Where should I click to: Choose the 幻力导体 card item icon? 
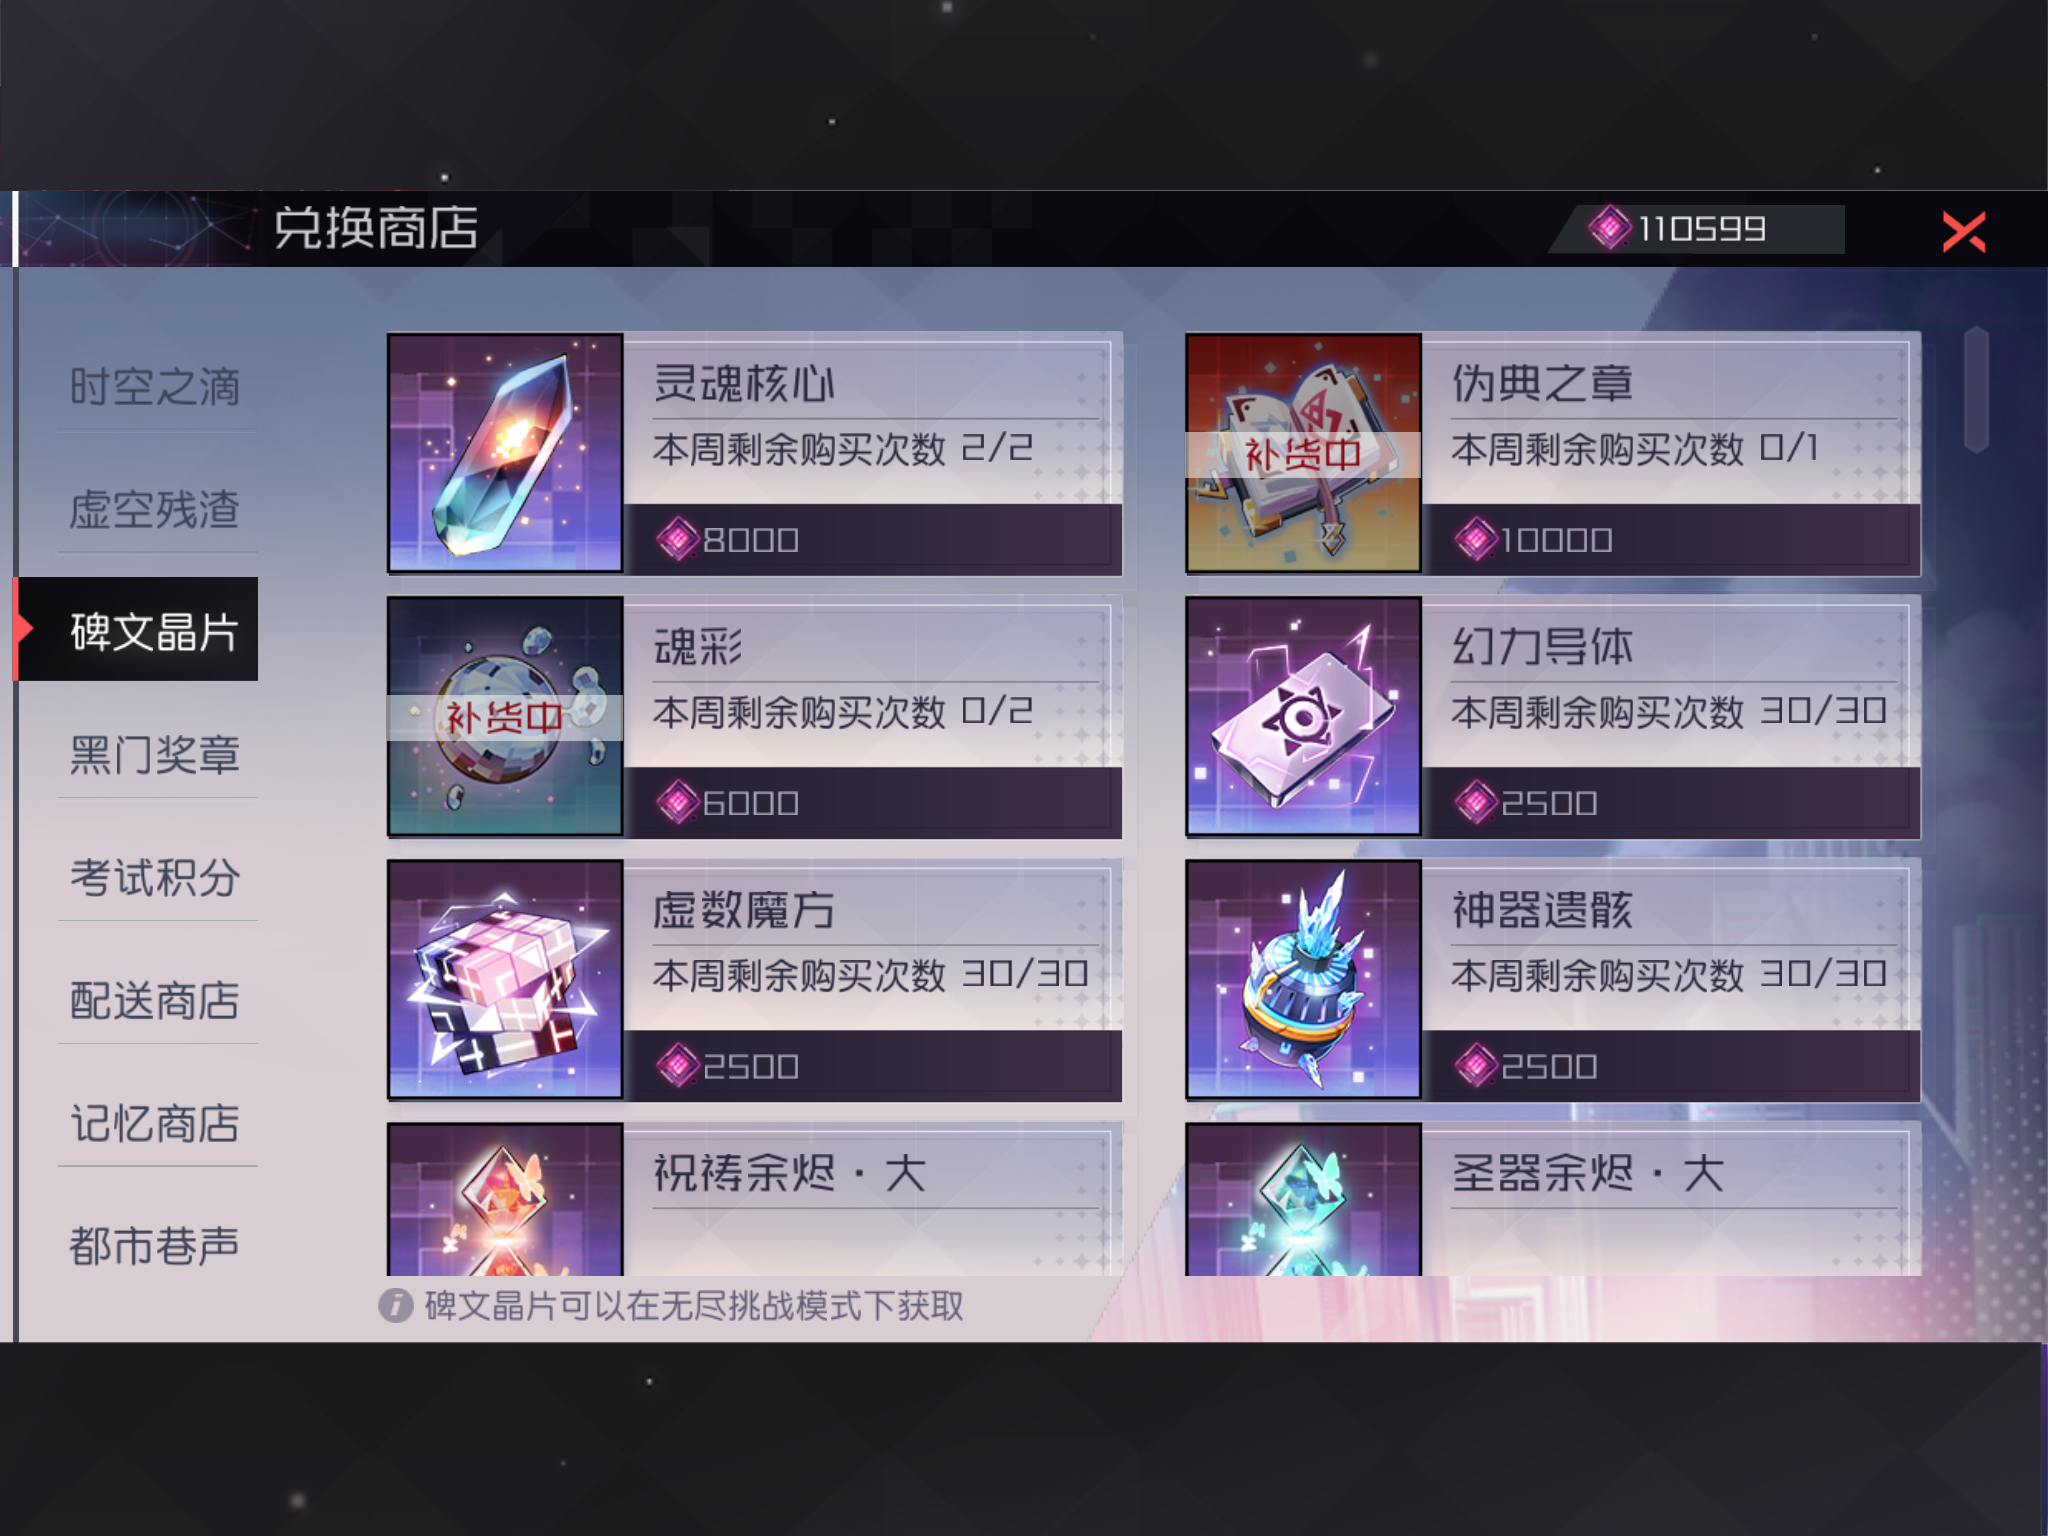point(1303,716)
